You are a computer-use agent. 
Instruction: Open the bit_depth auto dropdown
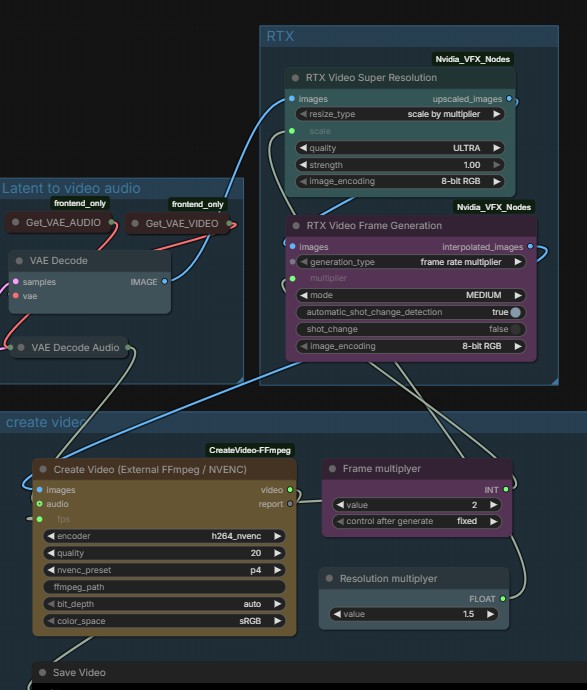(164, 604)
